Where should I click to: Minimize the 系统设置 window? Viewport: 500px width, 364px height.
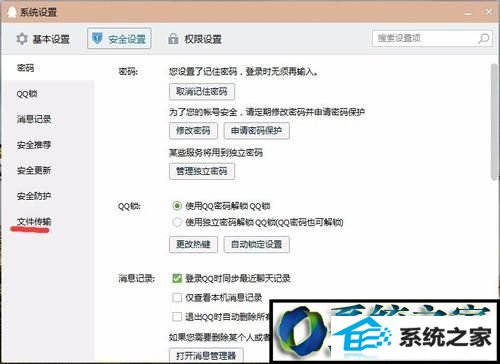click(468, 13)
